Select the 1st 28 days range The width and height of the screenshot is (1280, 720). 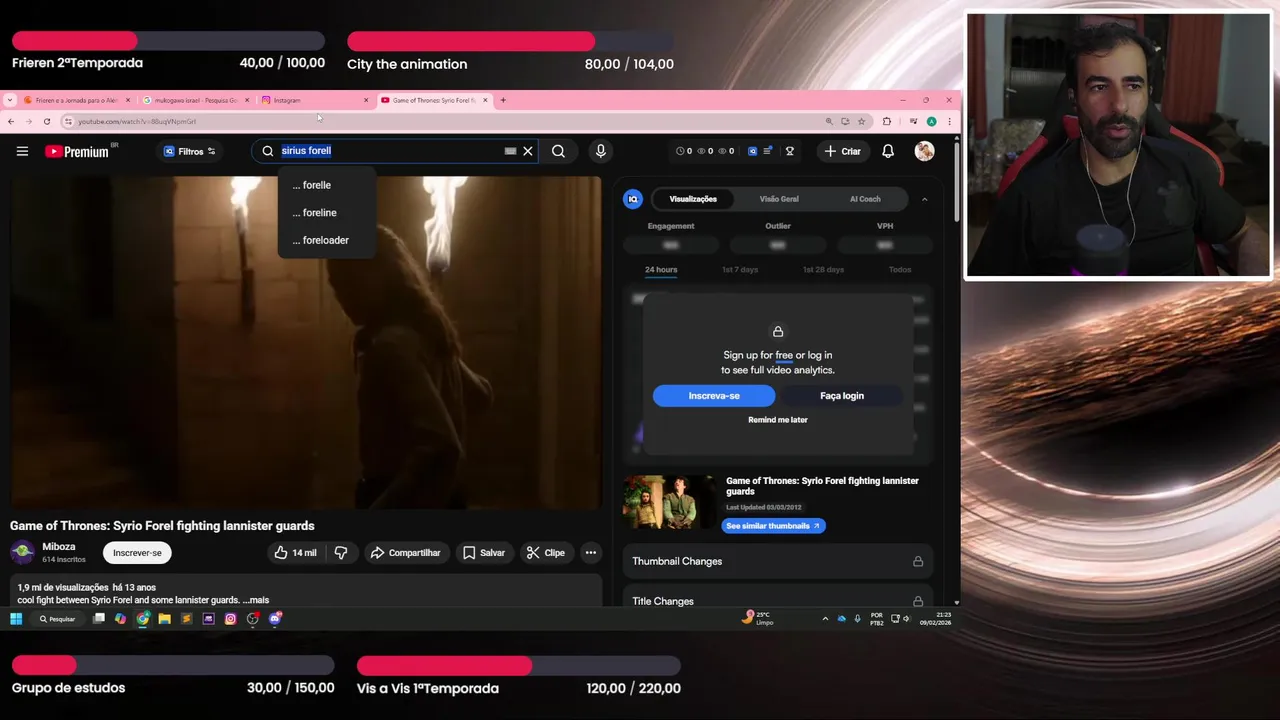(x=823, y=270)
